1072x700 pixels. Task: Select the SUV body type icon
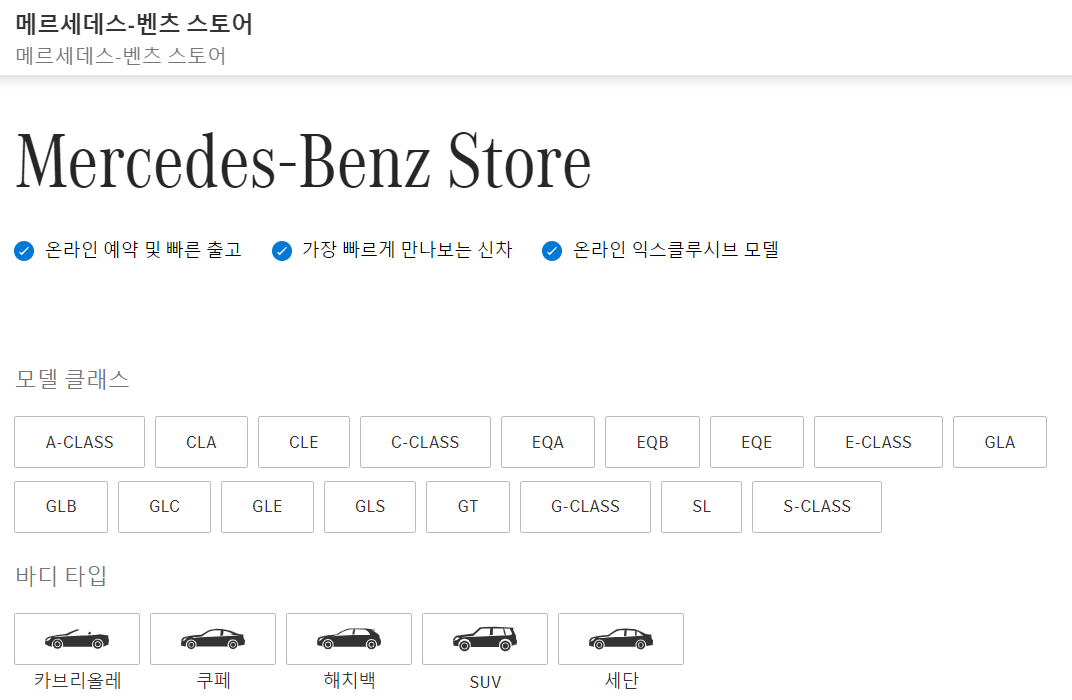(485, 638)
